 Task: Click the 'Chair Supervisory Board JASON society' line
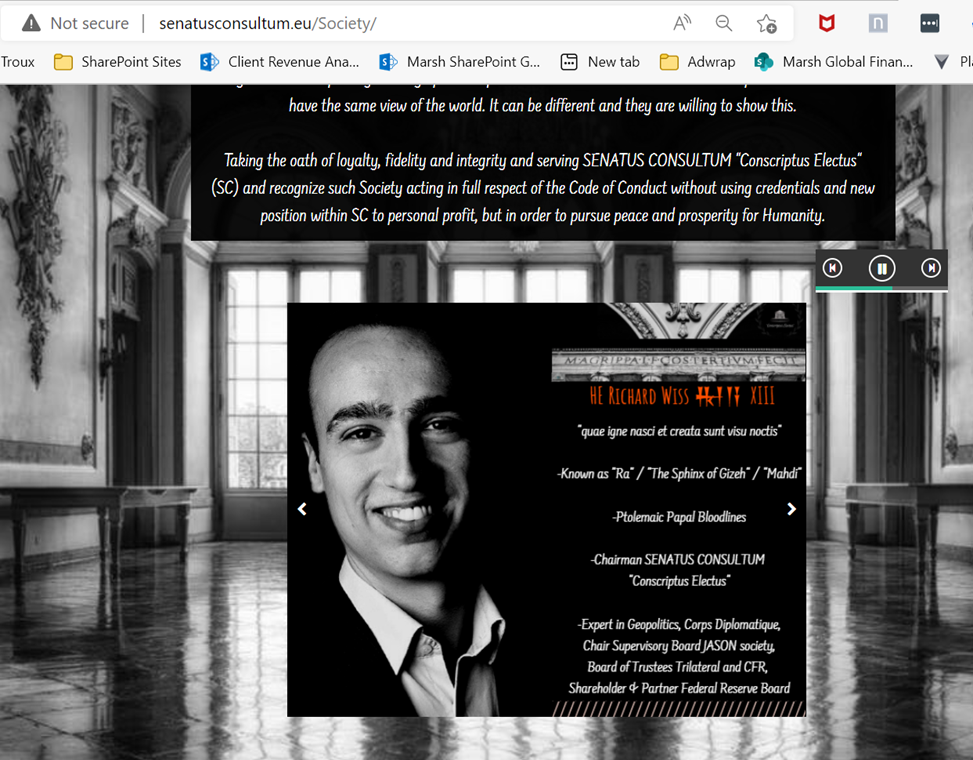(679, 646)
